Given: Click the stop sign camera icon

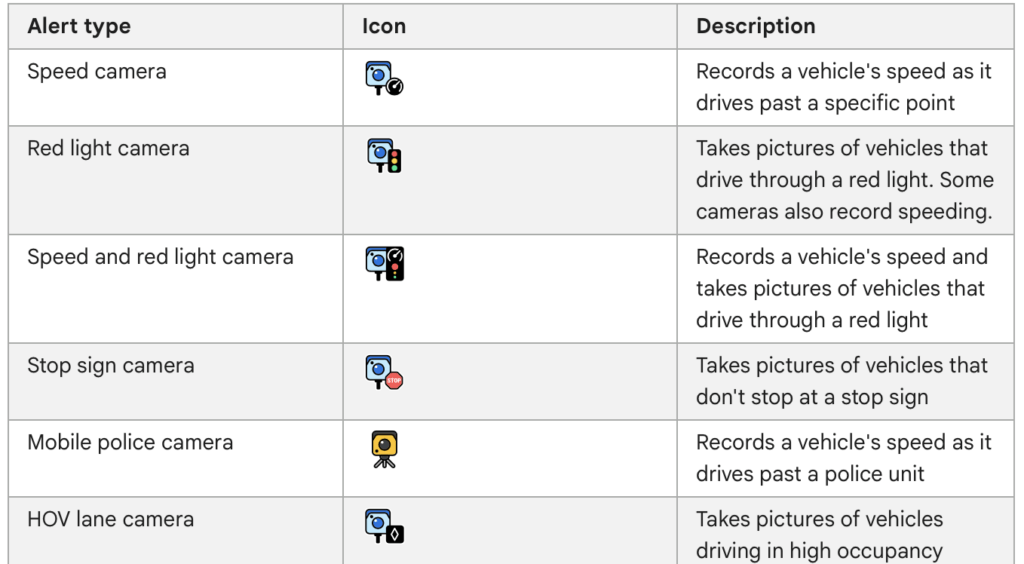Looking at the screenshot, I should tap(384, 373).
